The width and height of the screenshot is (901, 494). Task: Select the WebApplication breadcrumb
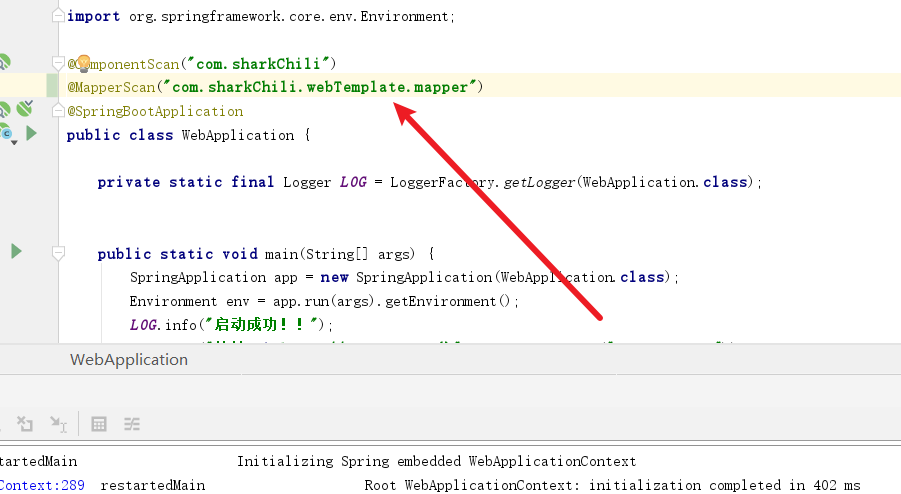point(128,360)
